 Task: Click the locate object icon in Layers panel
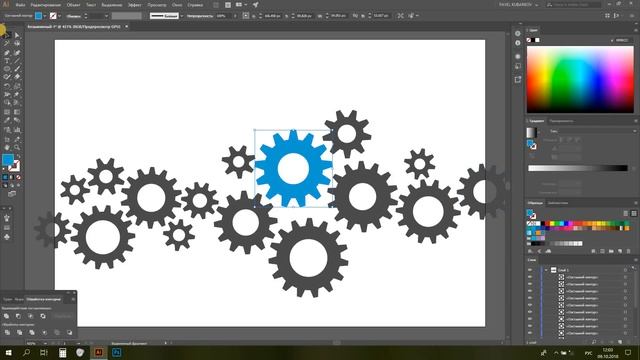coord(594,342)
